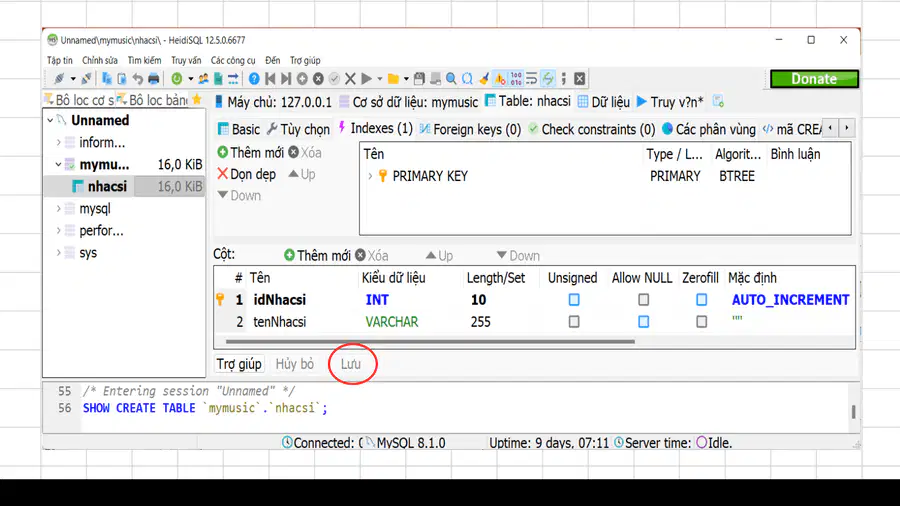Click the VARCHAR data type cell
This screenshot has width=900, height=506.
(x=392, y=322)
